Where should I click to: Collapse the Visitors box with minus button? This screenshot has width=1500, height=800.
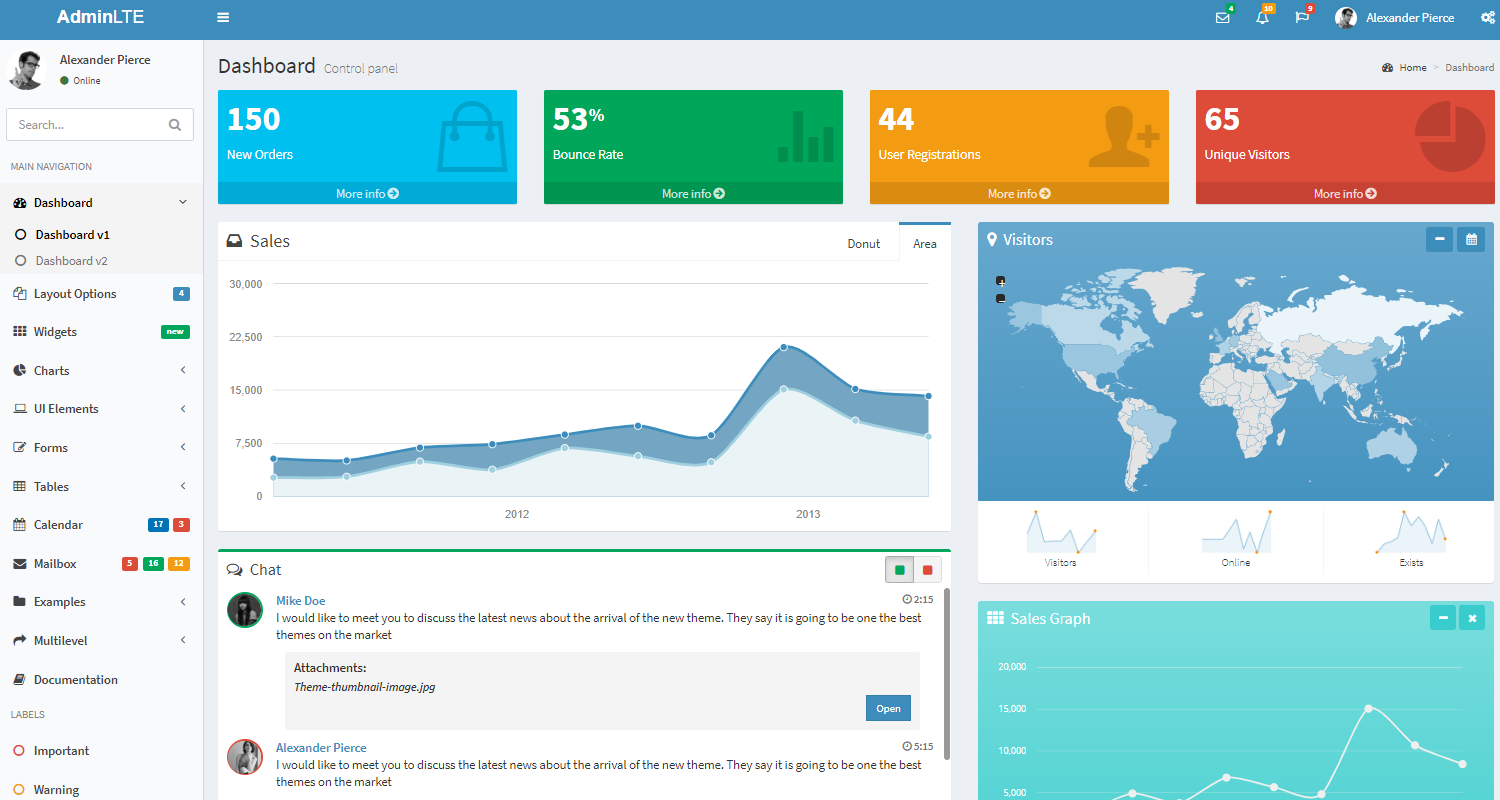click(1439, 239)
